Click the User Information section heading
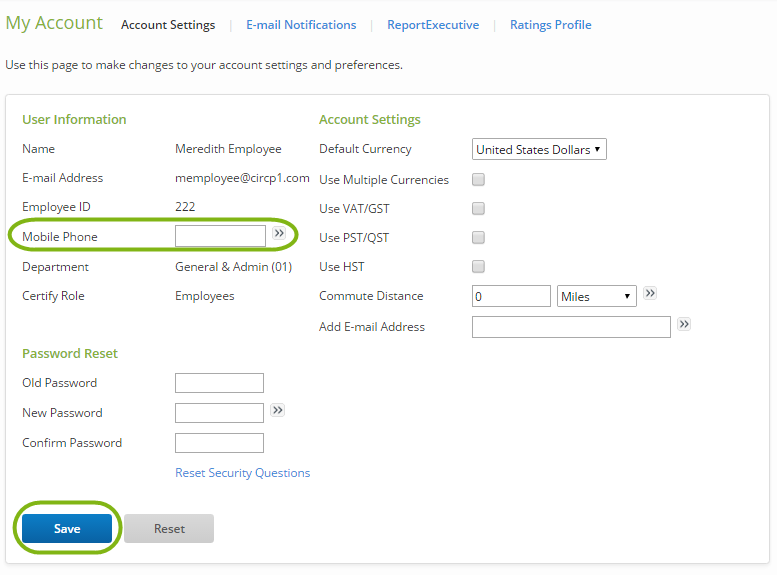The height and width of the screenshot is (575, 777). coord(74,119)
